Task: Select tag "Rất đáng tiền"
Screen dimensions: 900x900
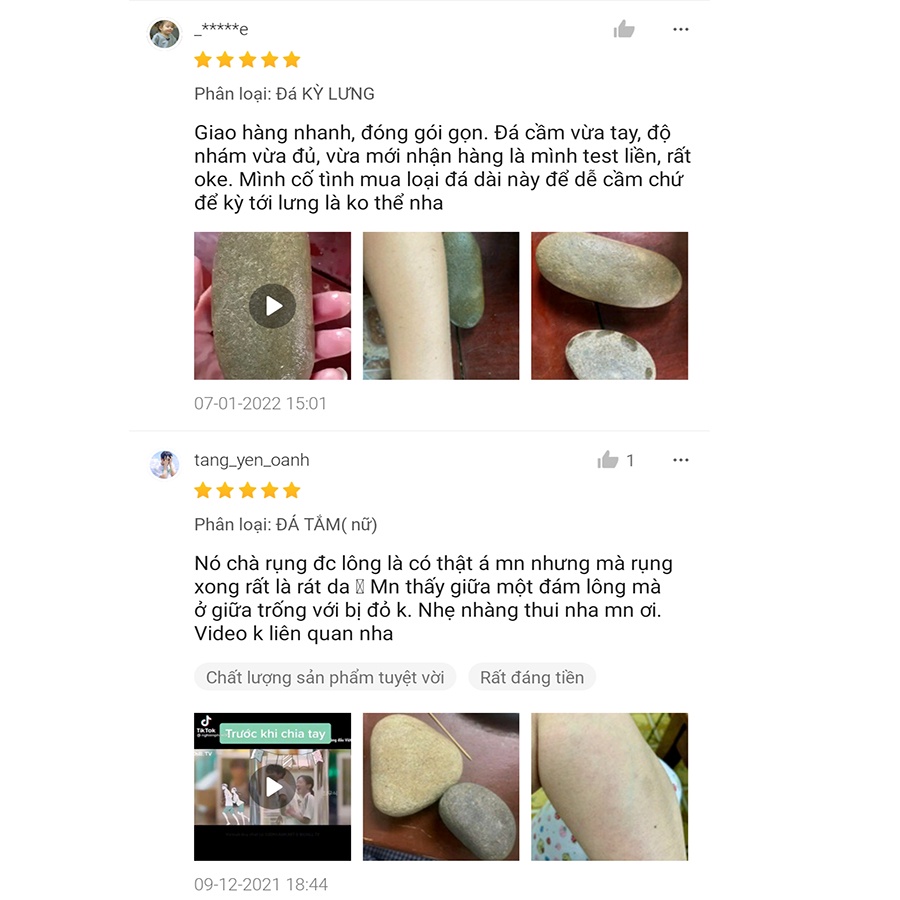Action: point(532,677)
